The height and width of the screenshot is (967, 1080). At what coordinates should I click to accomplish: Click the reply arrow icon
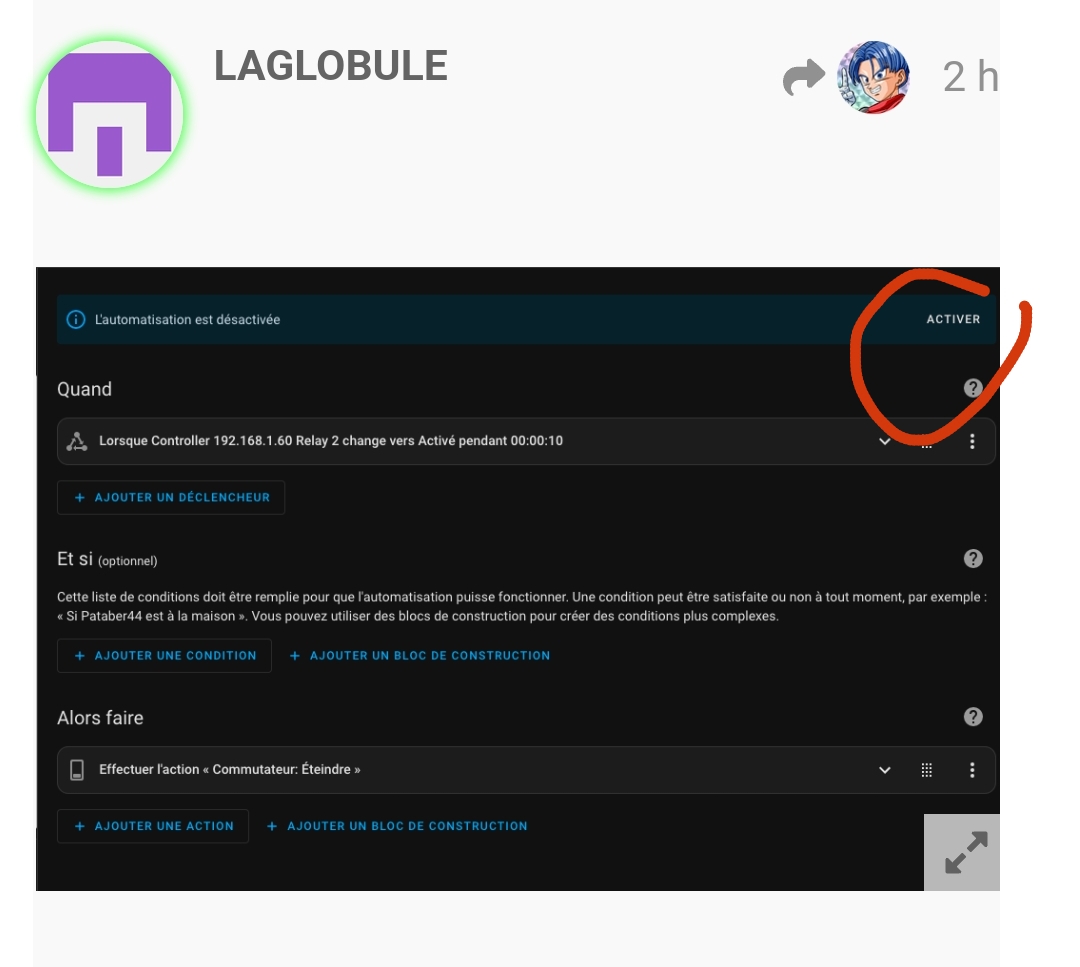[804, 76]
